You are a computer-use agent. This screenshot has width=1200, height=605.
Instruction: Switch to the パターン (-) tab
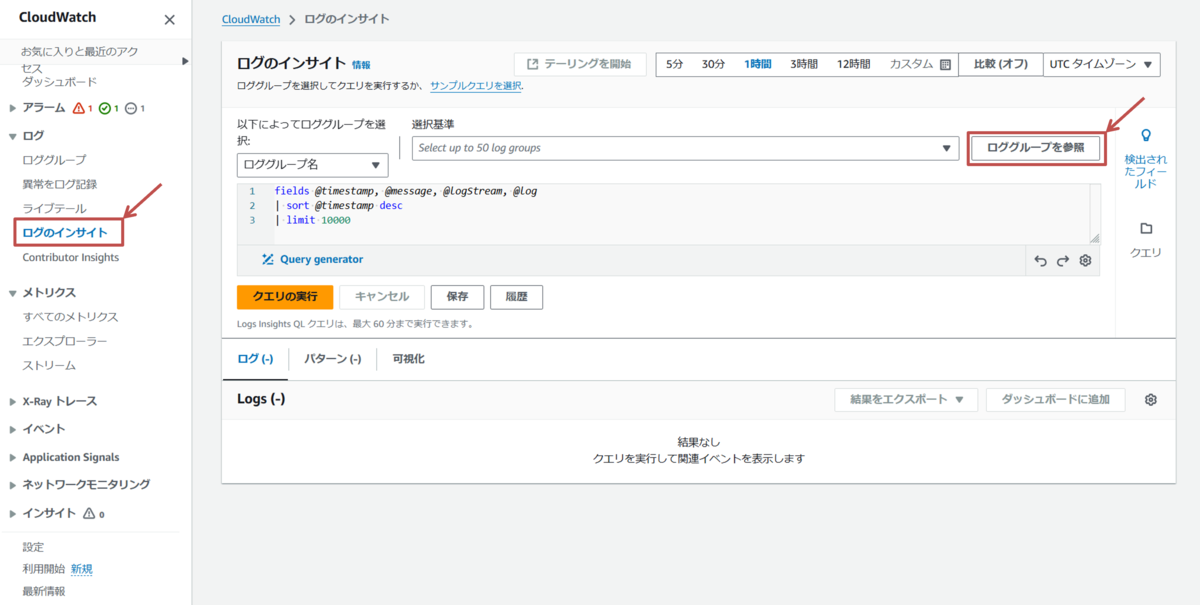coord(333,359)
